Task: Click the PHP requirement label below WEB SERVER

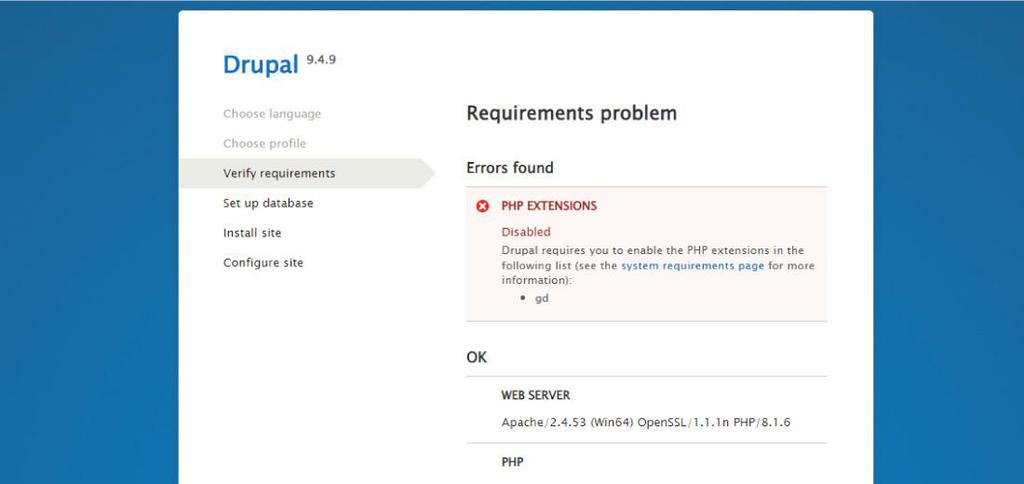Action: tap(512, 462)
